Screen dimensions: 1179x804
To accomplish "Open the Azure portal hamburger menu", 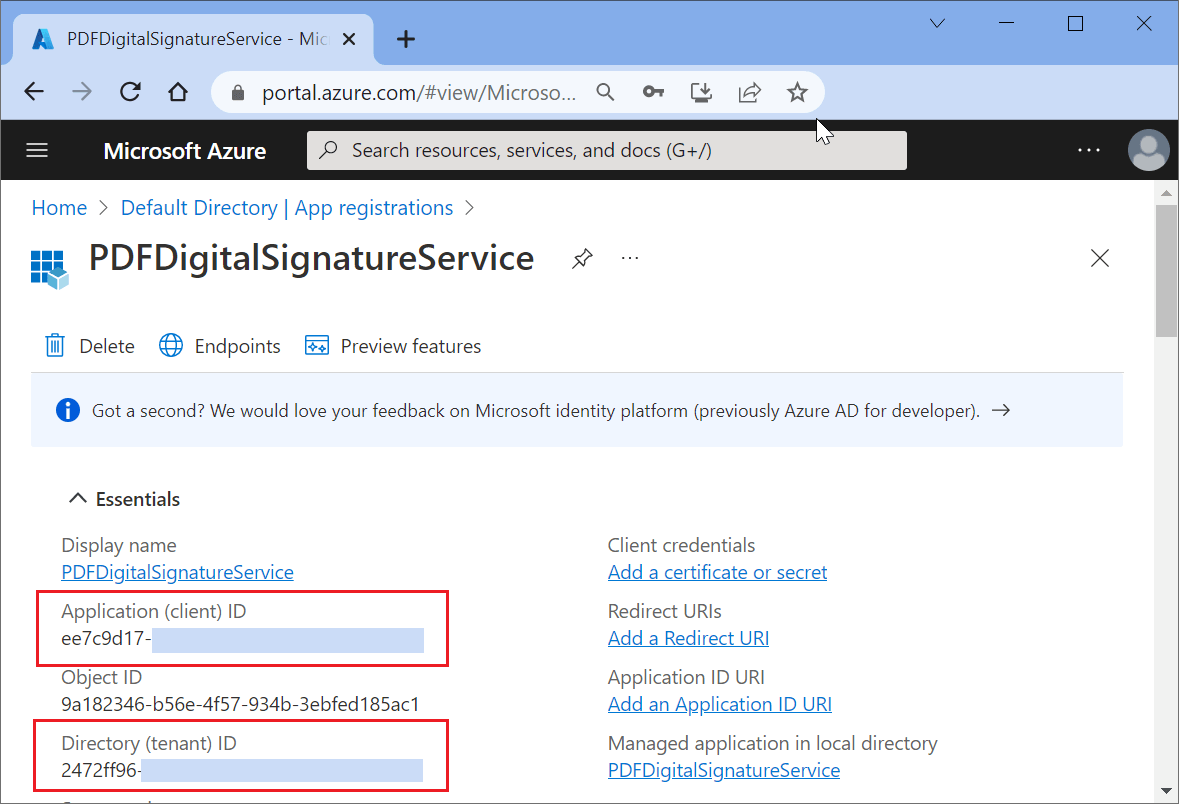I will tap(37, 150).
